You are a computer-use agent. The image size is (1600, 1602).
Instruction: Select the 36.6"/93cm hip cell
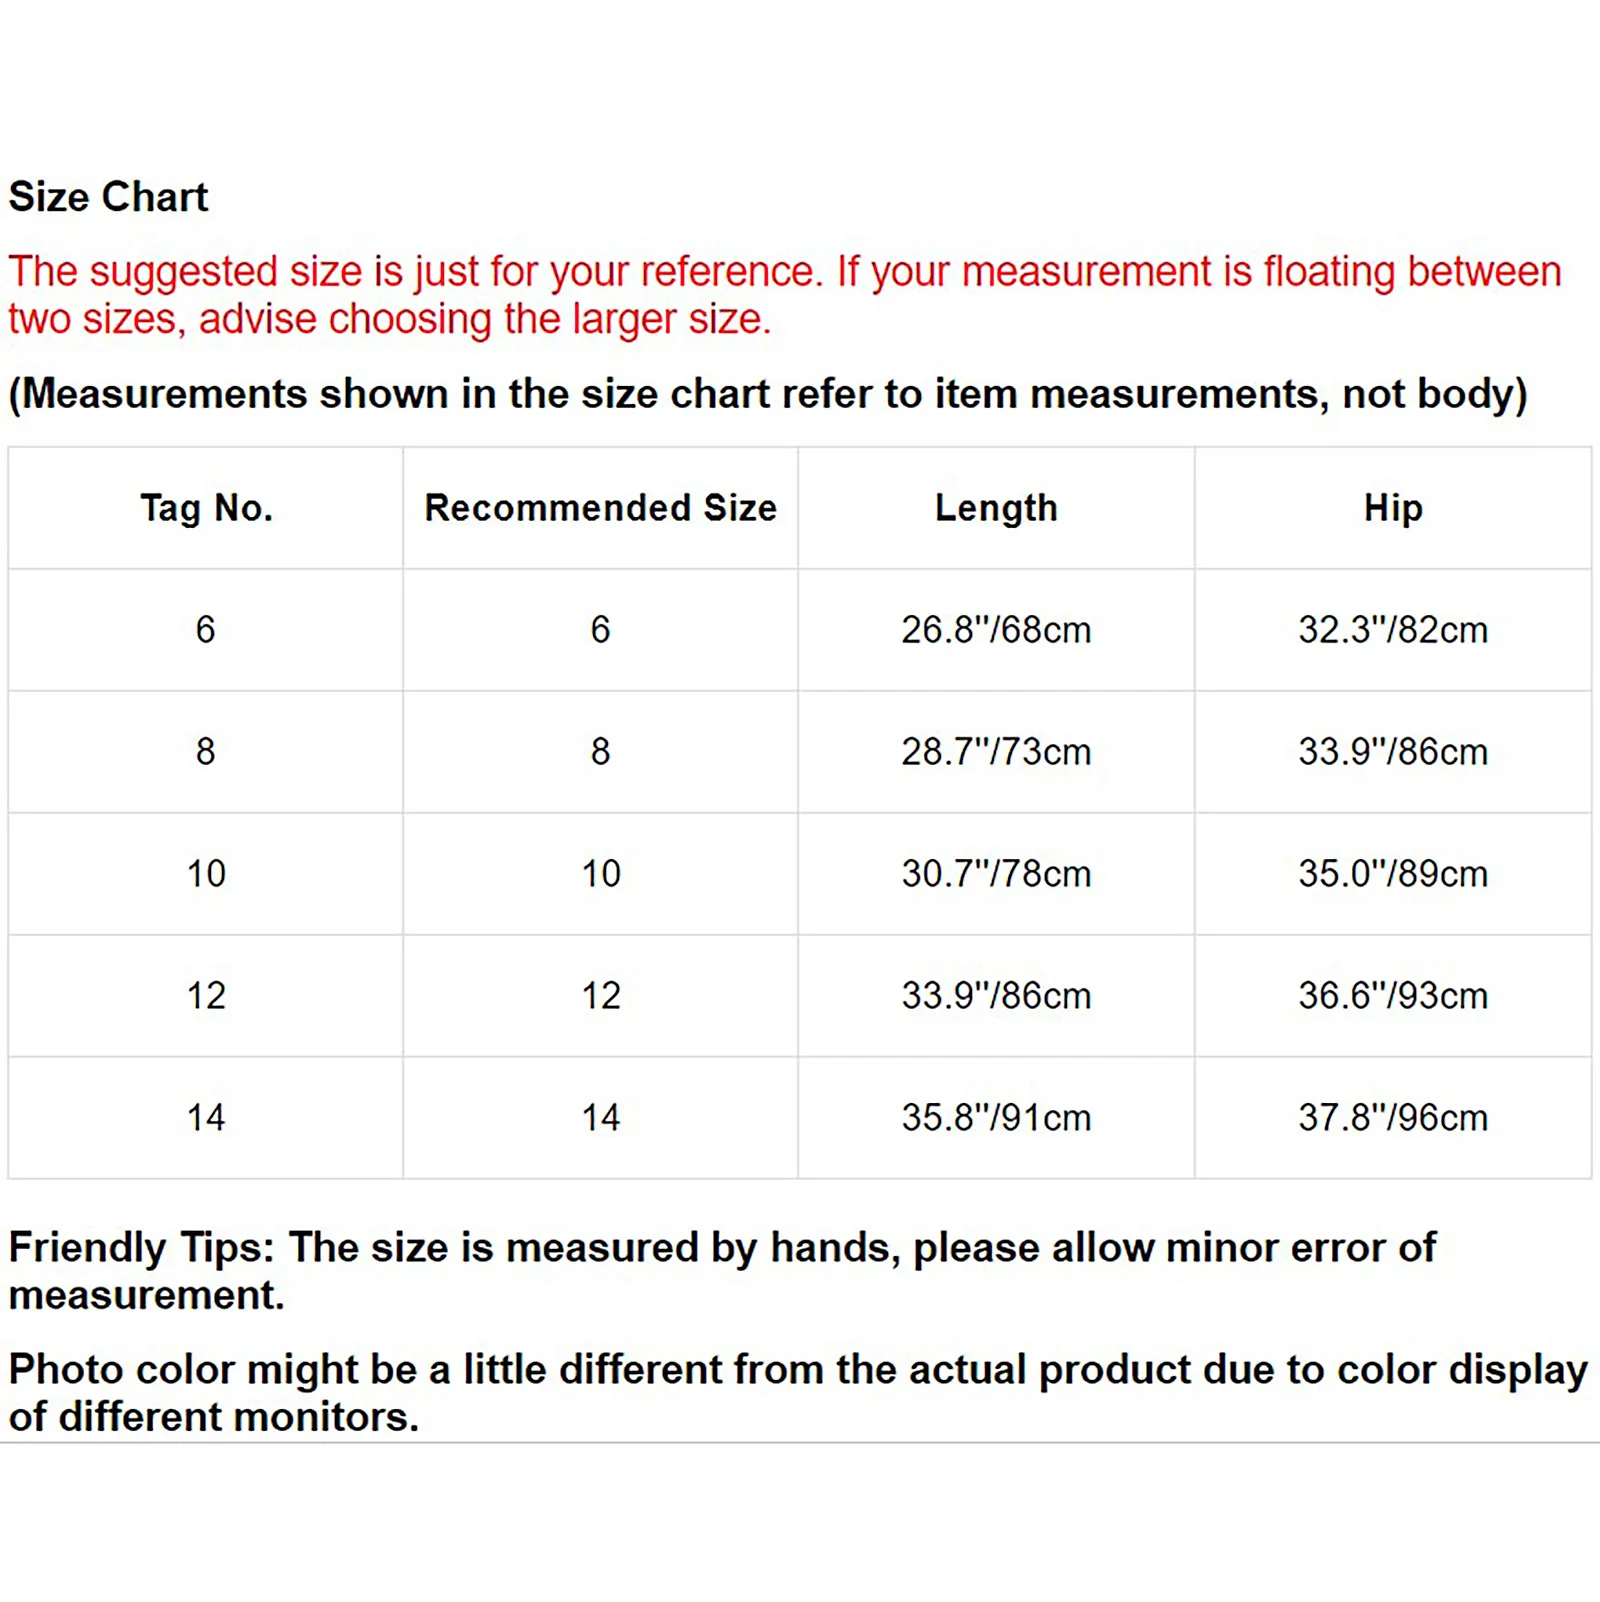click(1393, 996)
